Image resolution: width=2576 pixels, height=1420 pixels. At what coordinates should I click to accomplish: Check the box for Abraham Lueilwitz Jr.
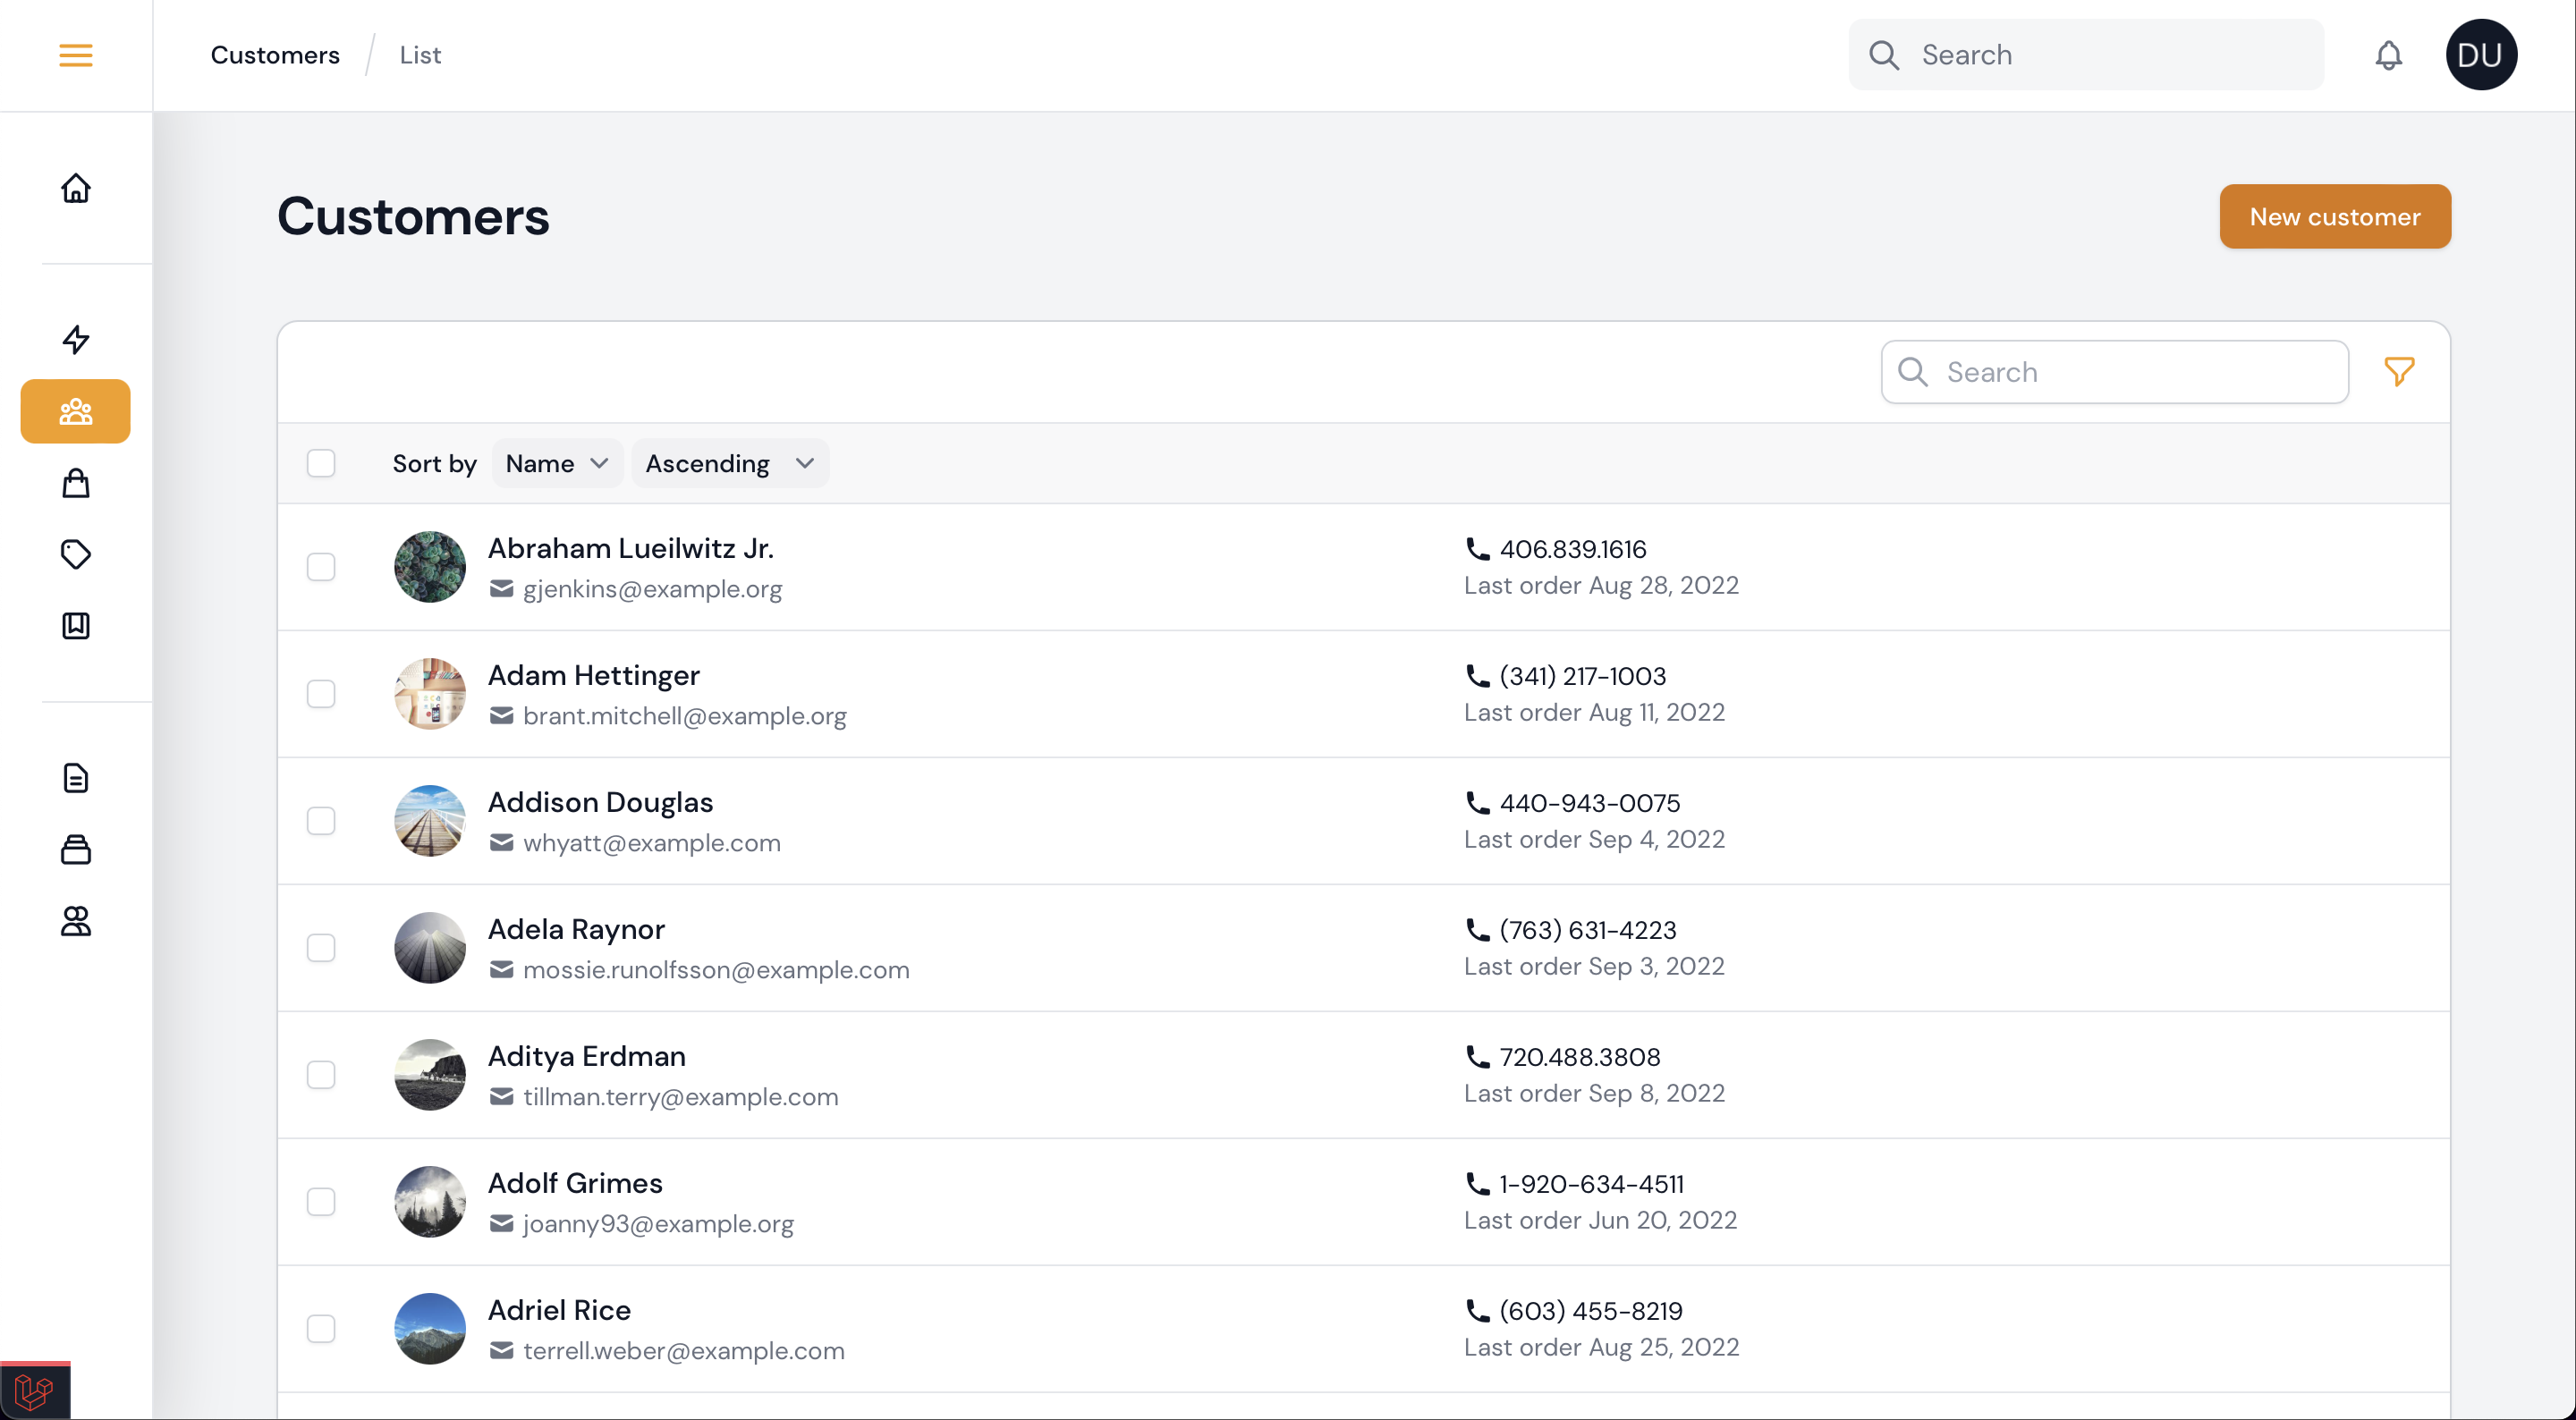pyautogui.click(x=321, y=567)
